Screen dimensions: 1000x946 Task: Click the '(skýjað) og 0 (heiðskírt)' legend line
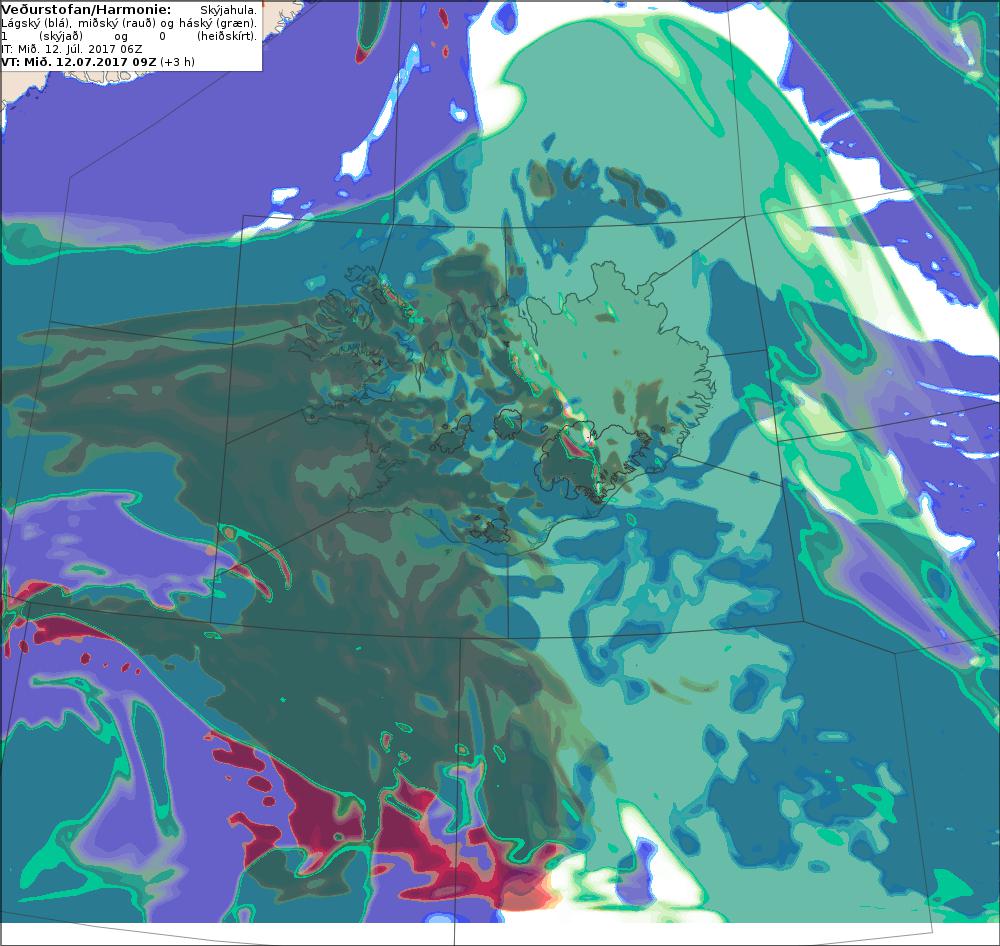[x=129, y=36]
